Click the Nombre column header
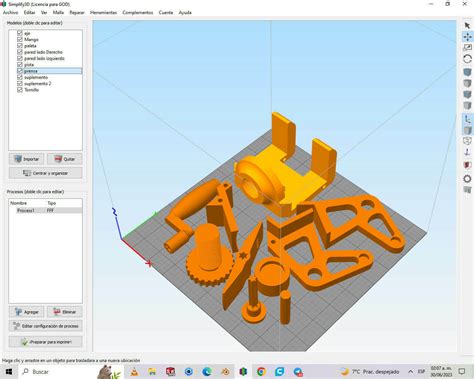Viewport: 474px width, 379px height. 18,203
